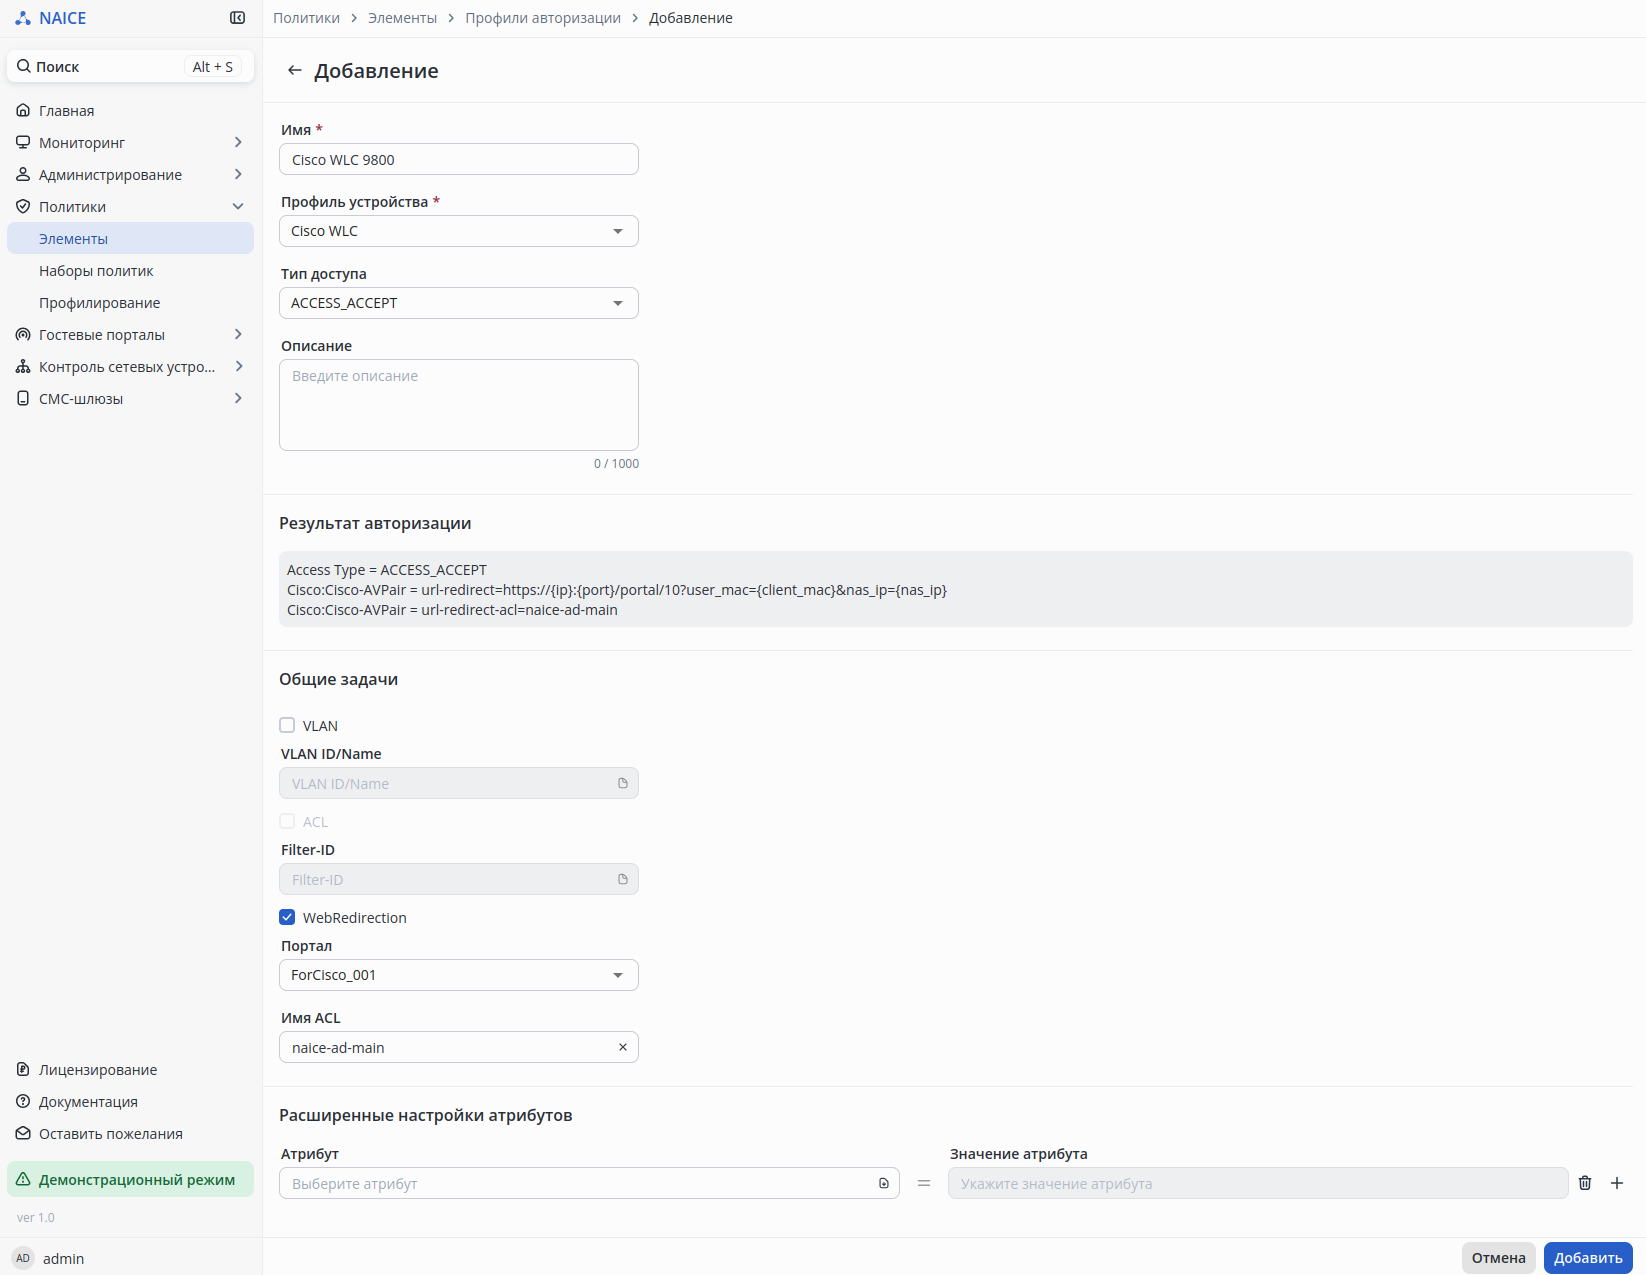Screen dimensions: 1646x1275
Task: Click the Добавить button
Action: point(1587,1258)
